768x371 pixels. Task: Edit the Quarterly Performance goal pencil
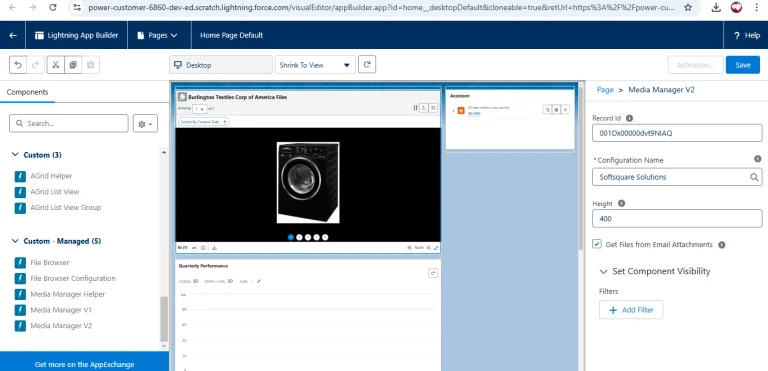pos(259,281)
